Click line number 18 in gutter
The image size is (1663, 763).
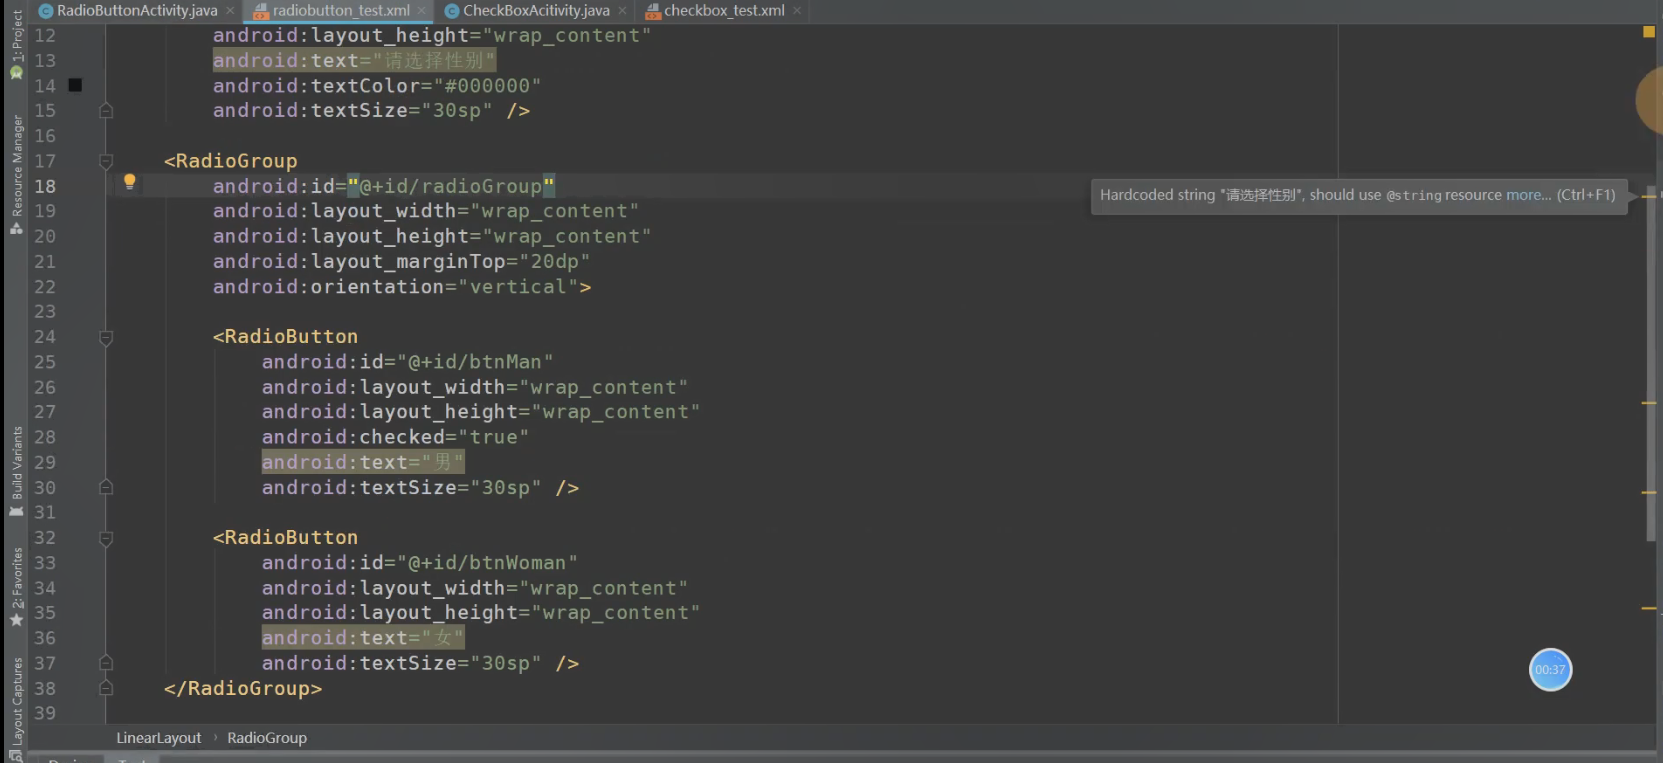pos(45,186)
